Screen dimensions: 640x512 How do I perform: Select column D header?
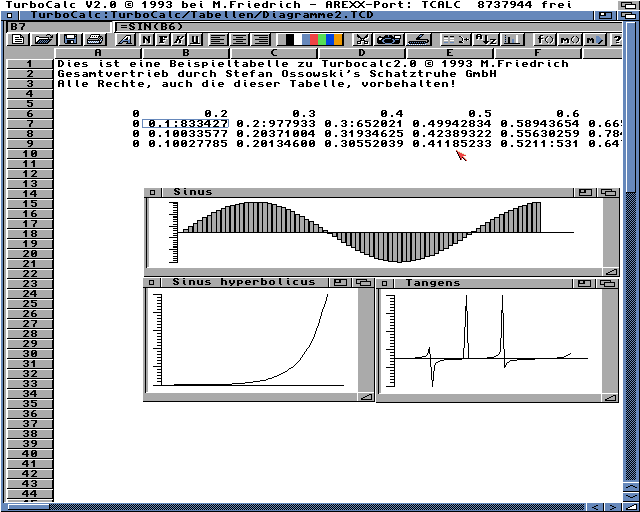(362, 53)
